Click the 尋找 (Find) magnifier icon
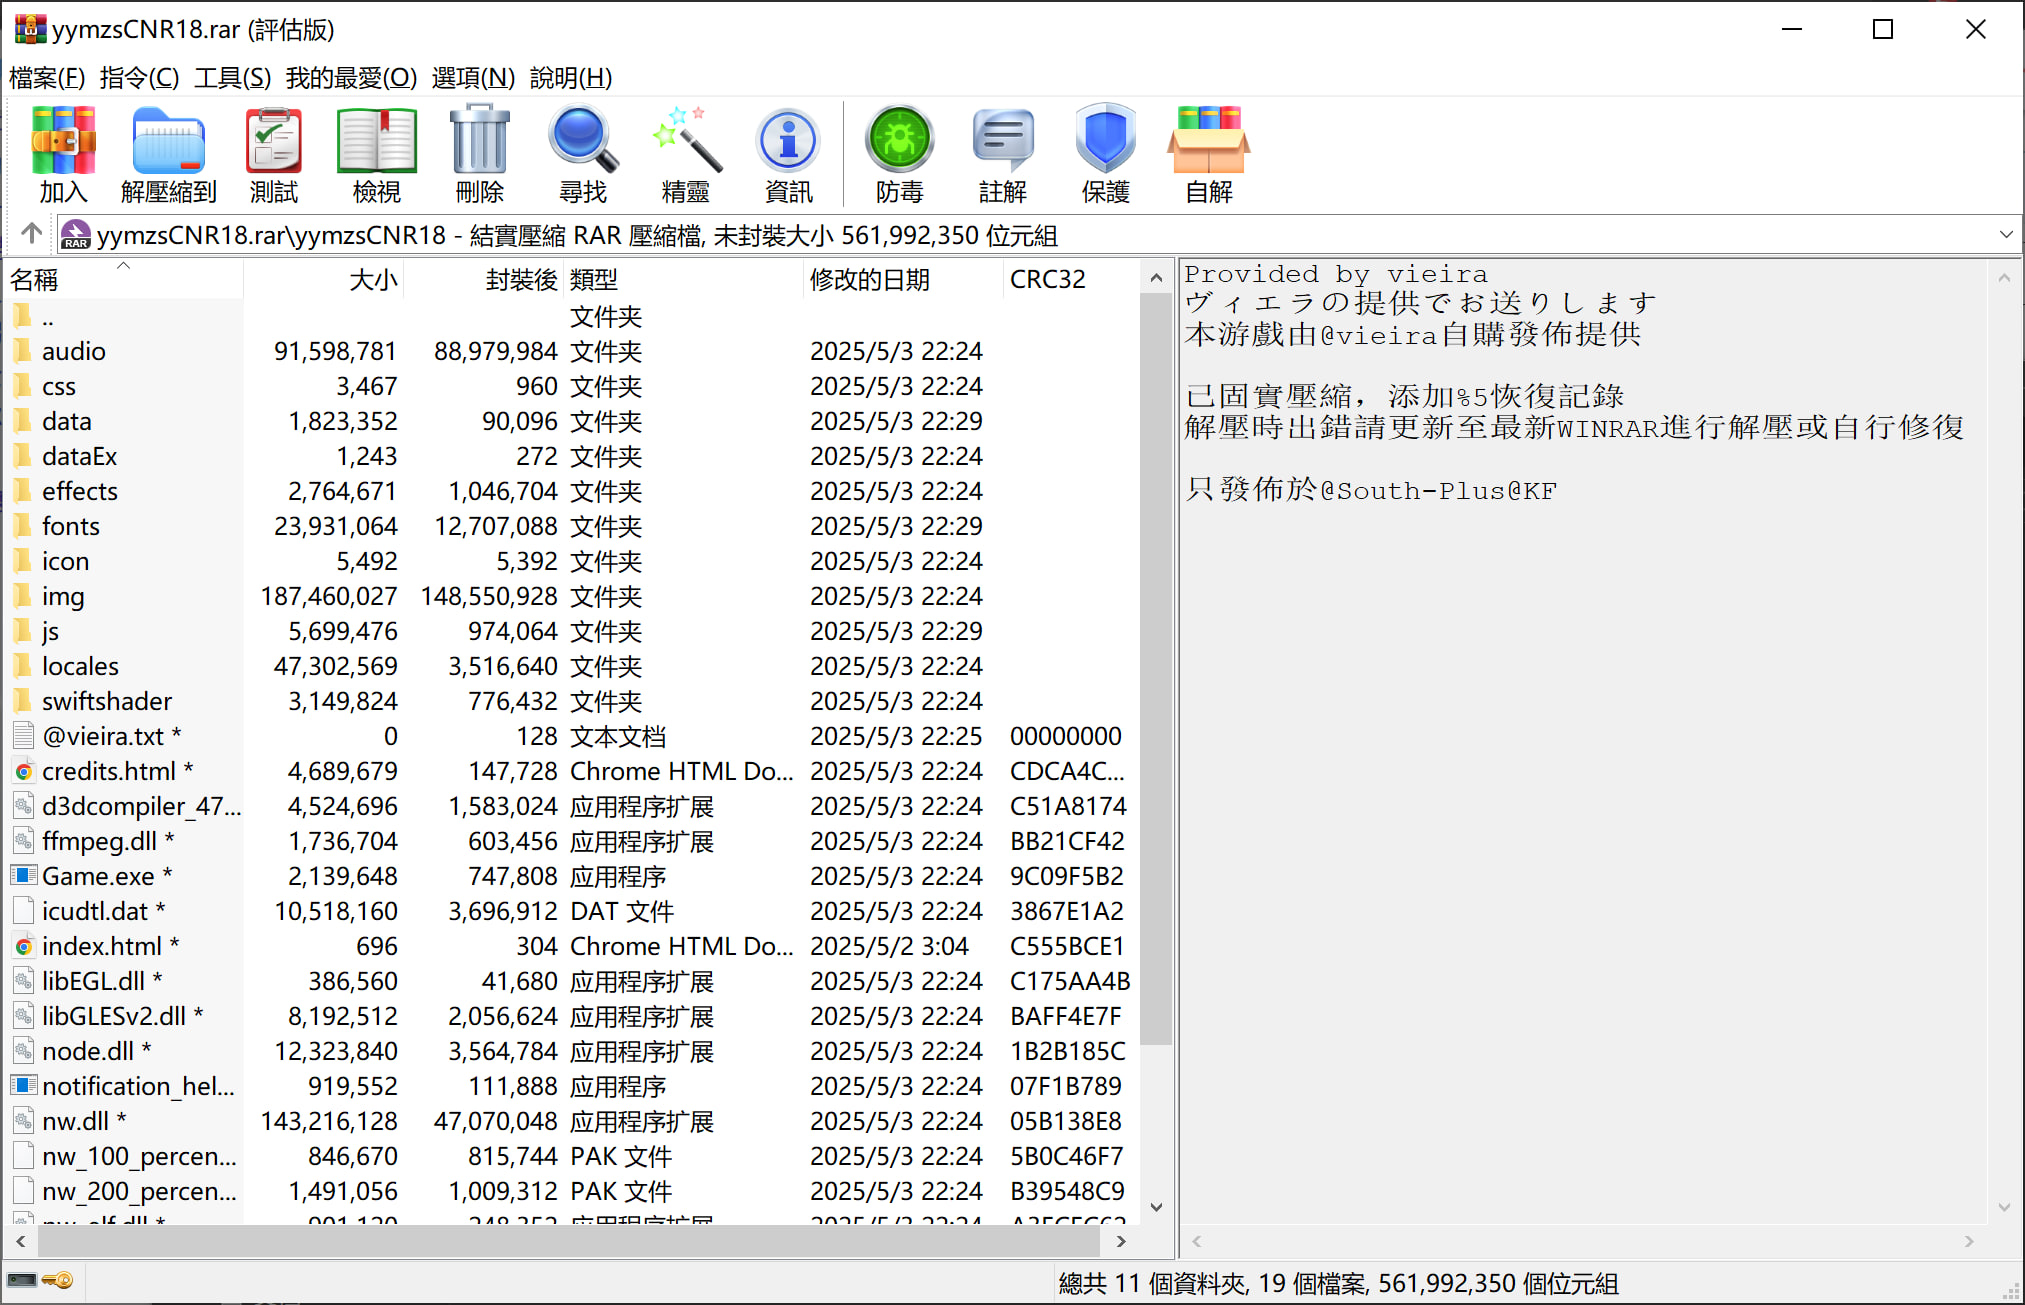Screen dimensions: 2025x1305 (583, 140)
